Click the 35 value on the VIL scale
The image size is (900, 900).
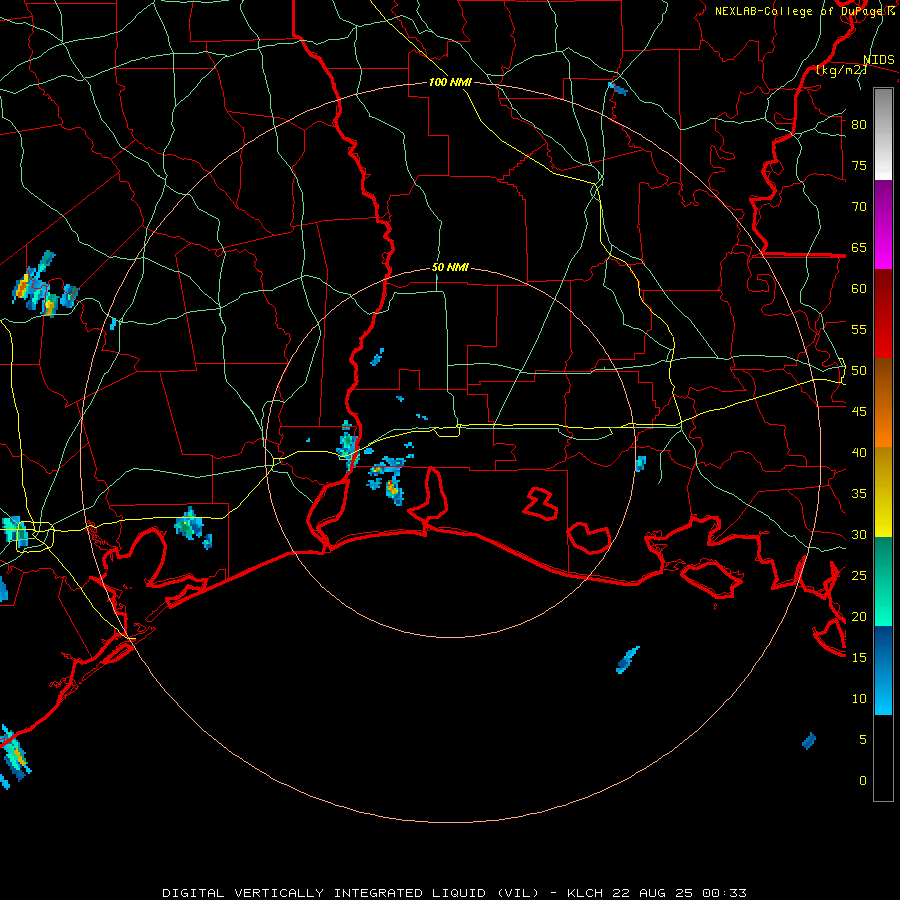859,494
